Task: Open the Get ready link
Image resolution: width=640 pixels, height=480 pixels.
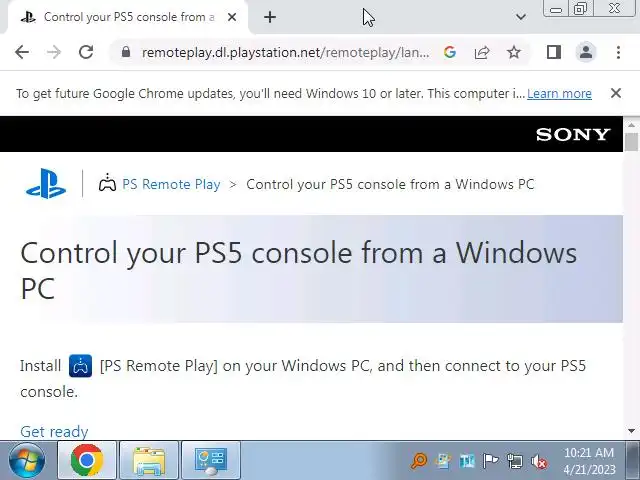Action: pos(54,432)
